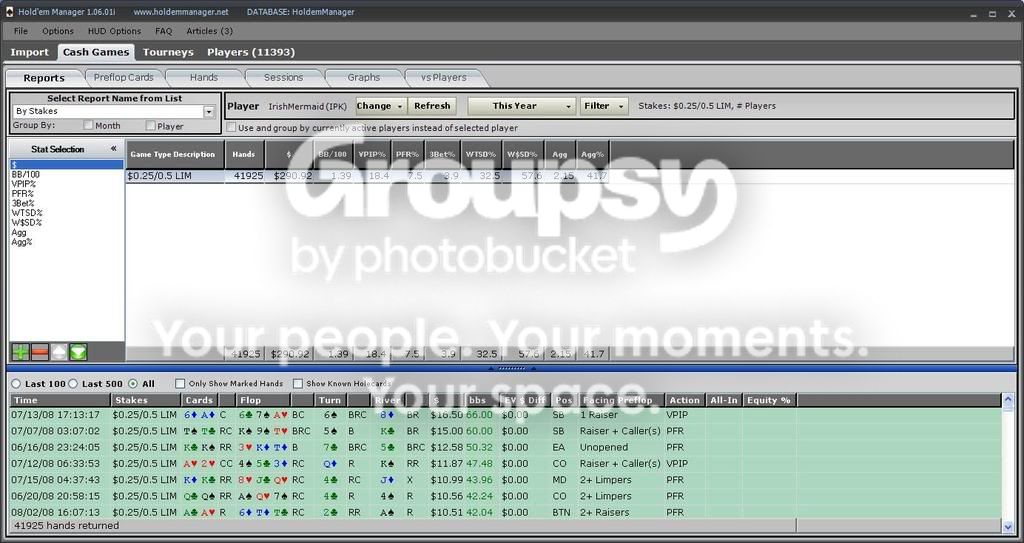Select the Last 500 radio button

point(73,384)
